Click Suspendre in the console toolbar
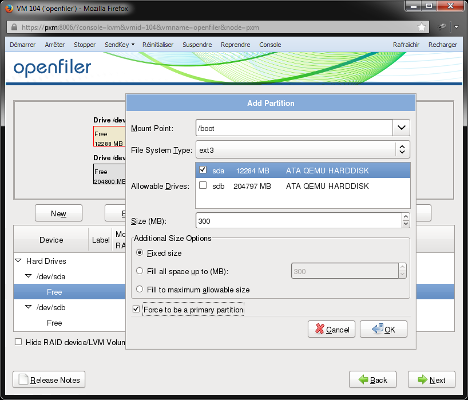This screenshot has width=468, height=400. pyautogui.click(x=197, y=45)
